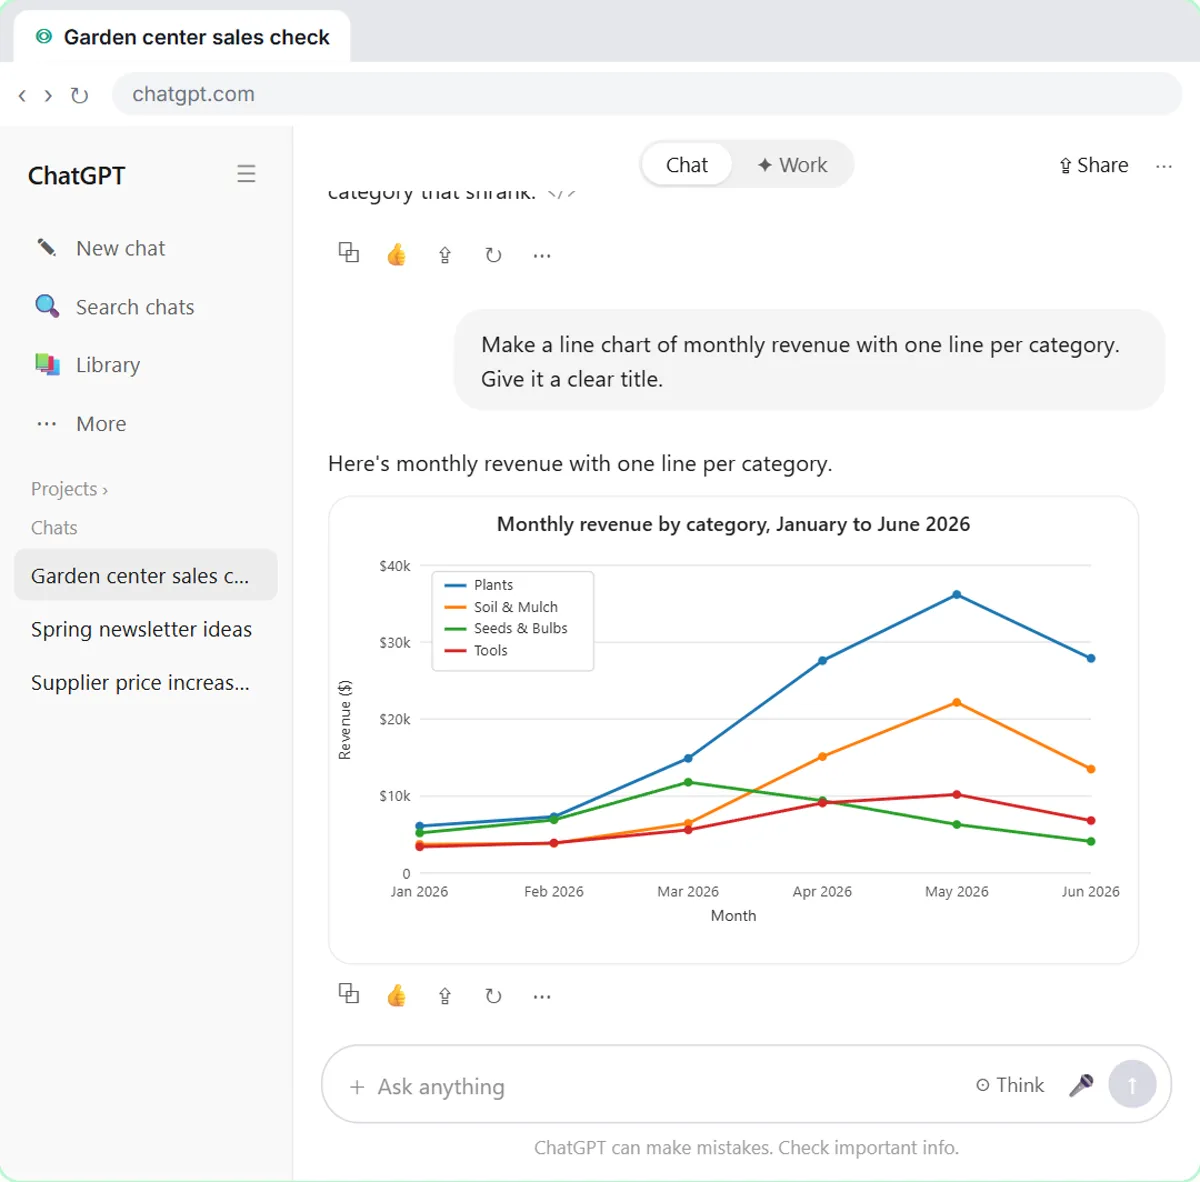Regenerate the chart response

(x=493, y=996)
